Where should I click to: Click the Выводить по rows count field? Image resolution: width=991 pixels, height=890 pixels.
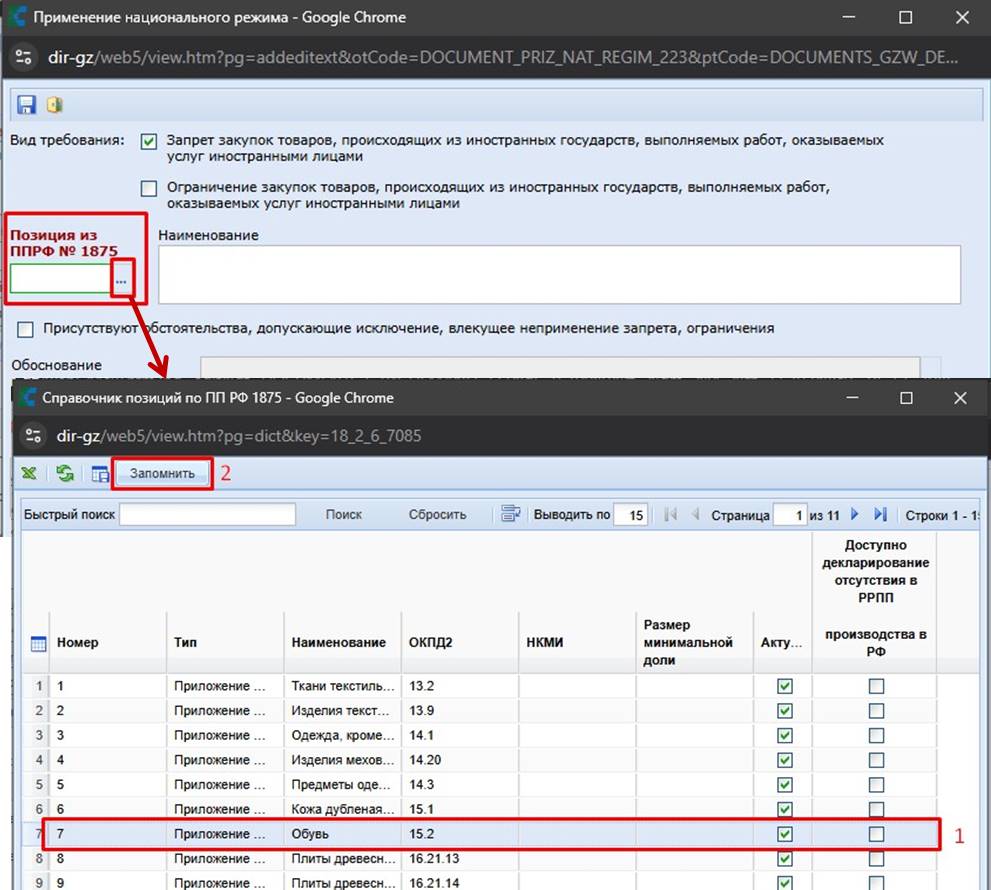(630, 515)
